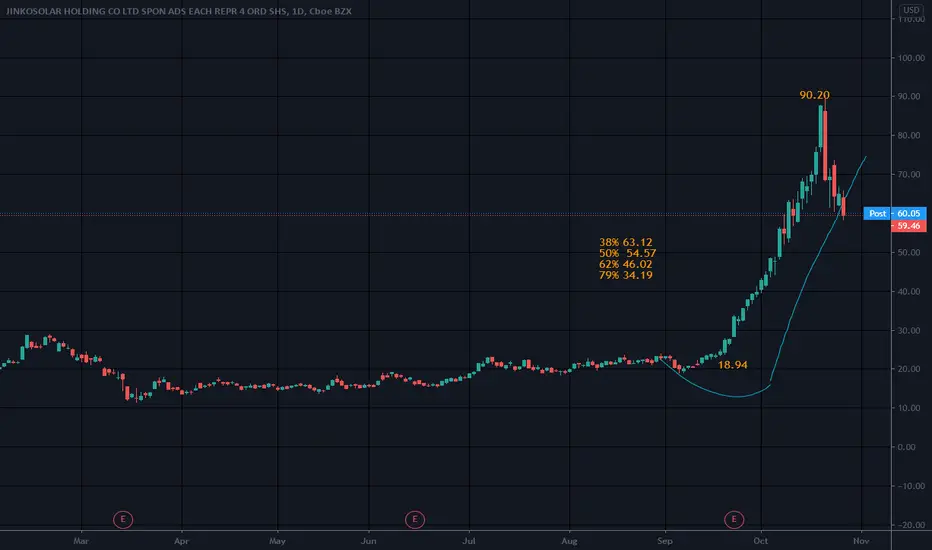The width and height of the screenshot is (932, 550).
Task: Select the 18.94 low price annotation
Action: coord(732,365)
